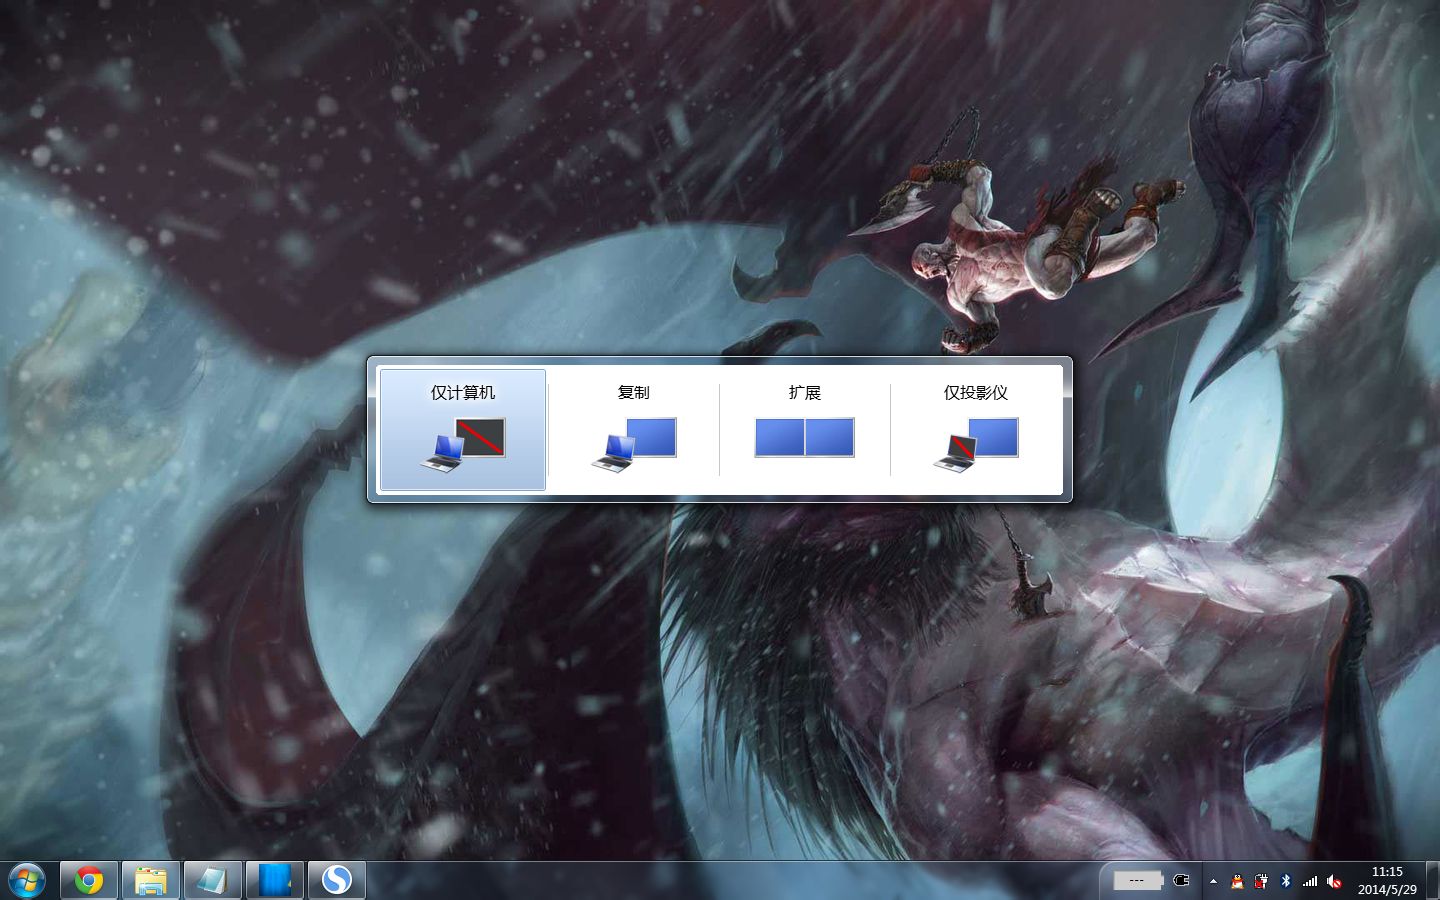Click the Show desktop strip
The height and width of the screenshot is (900, 1440).
(1433, 880)
